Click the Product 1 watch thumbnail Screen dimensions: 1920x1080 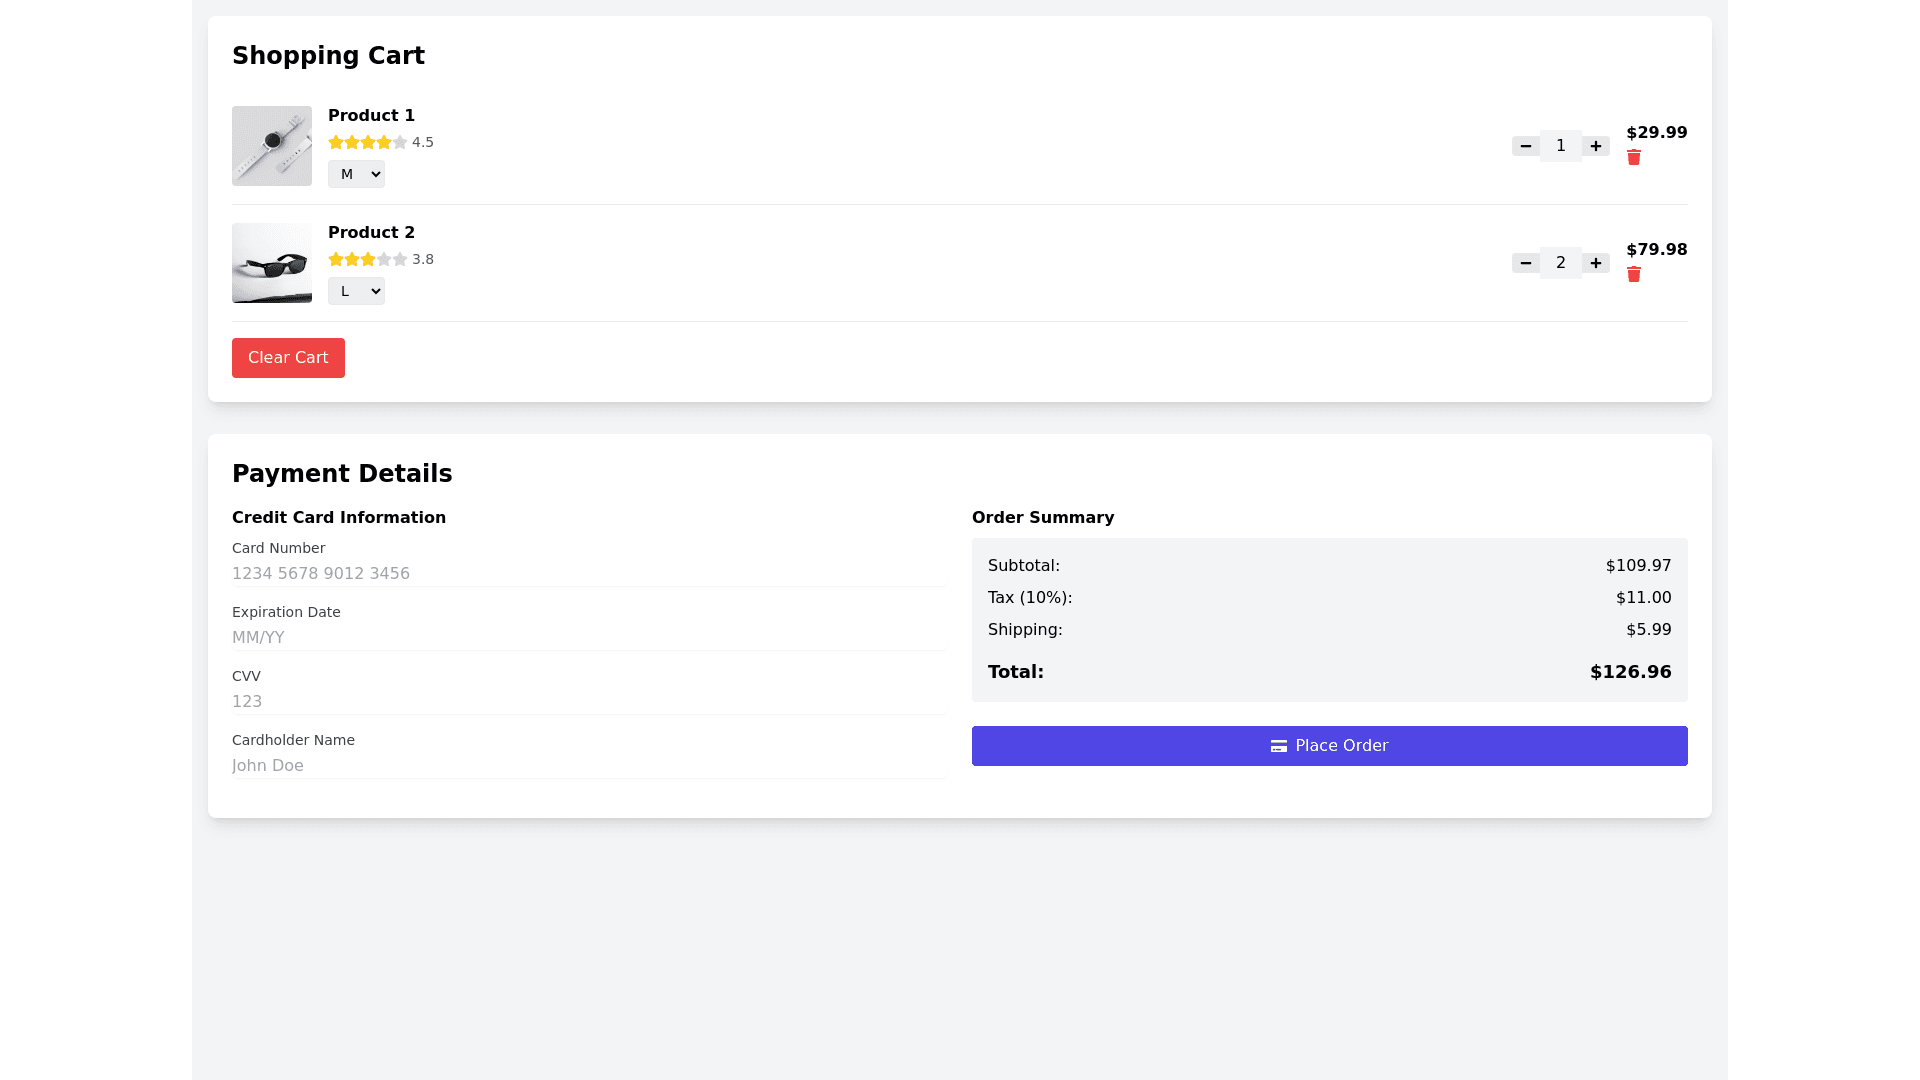coord(272,146)
